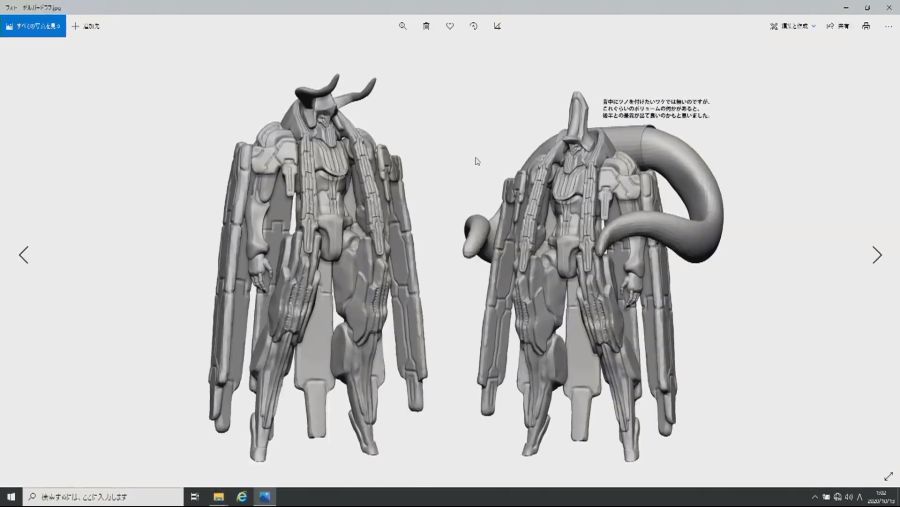This screenshot has width=900, height=507.
Task: Open the three-dots more options menu
Action: tap(888, 26)
